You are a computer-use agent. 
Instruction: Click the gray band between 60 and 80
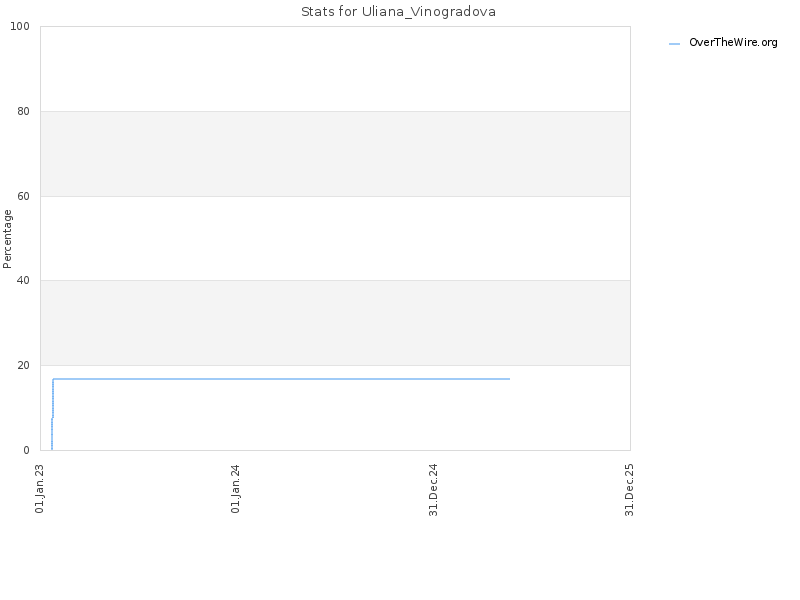[335, 154]
